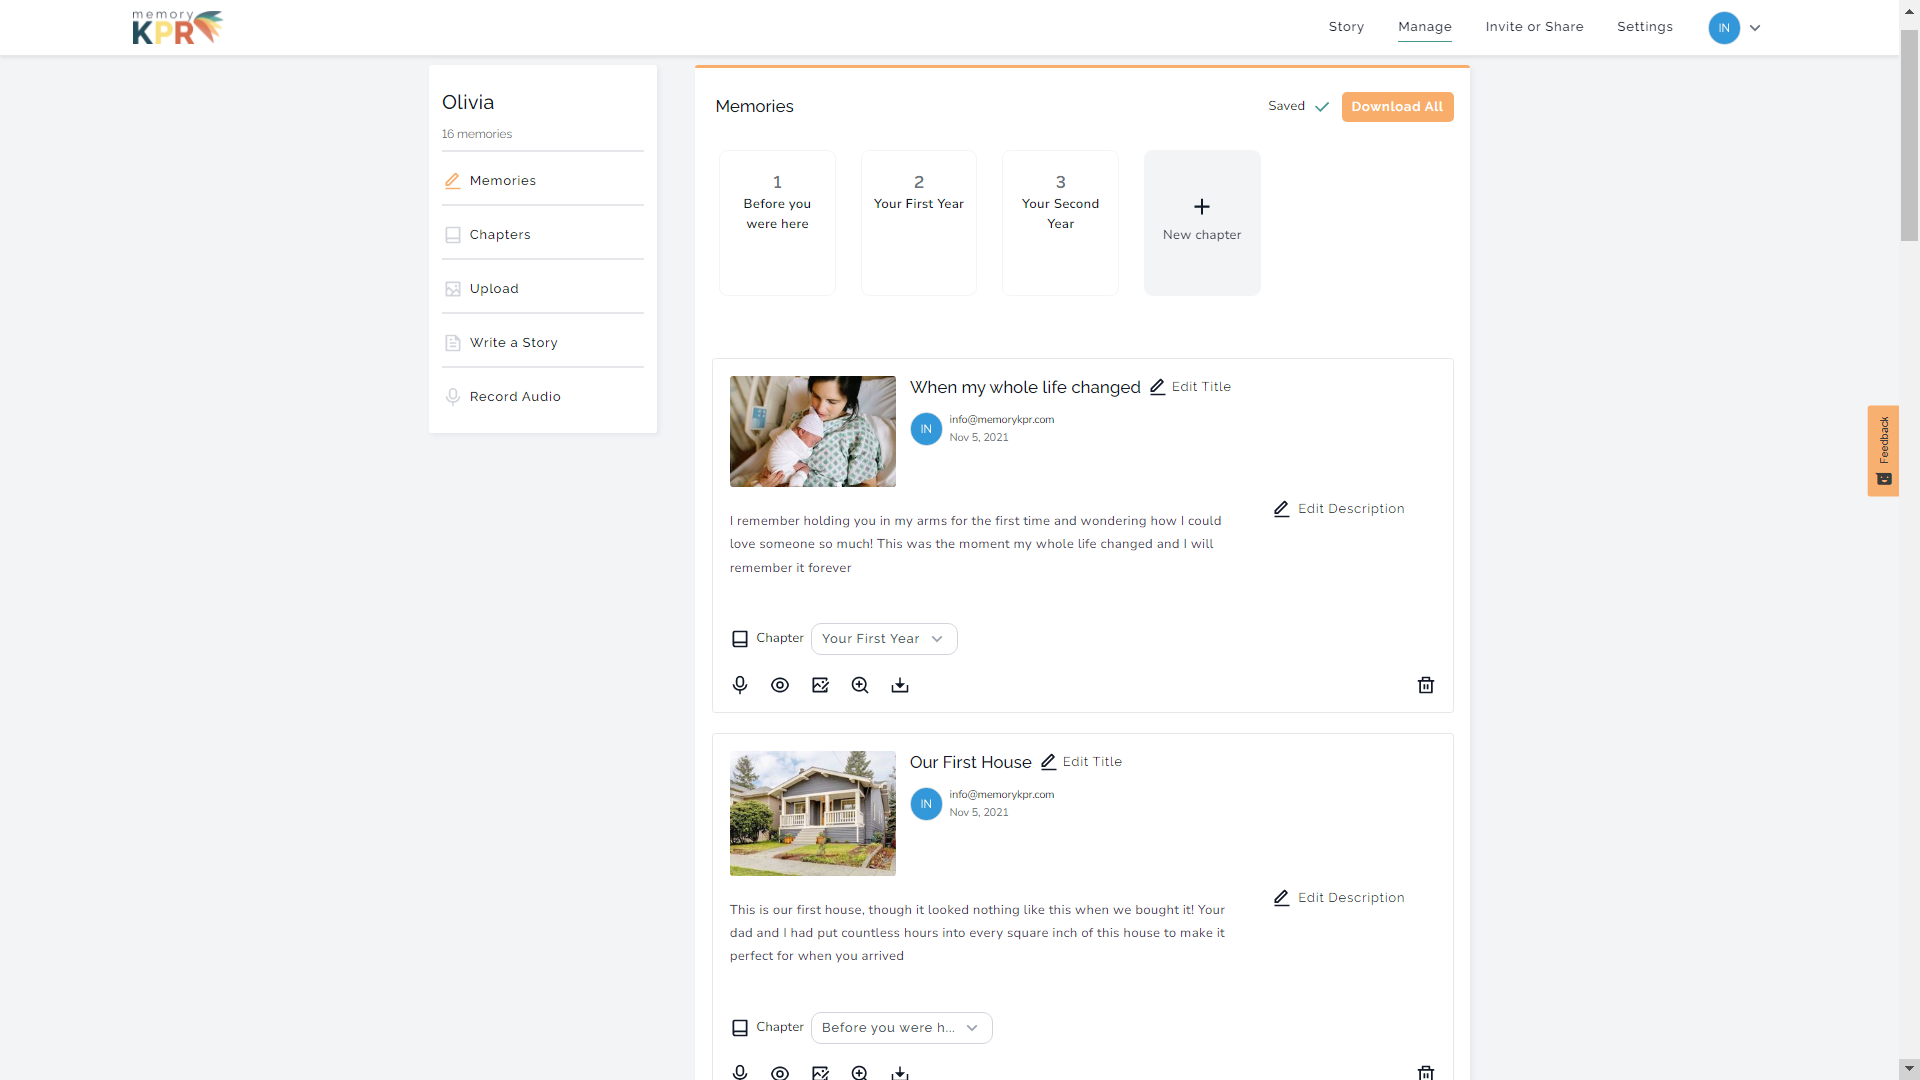Click the '16 memories' count text
This screenshot has height=1080, width=1920.
[x=477, y=134]
